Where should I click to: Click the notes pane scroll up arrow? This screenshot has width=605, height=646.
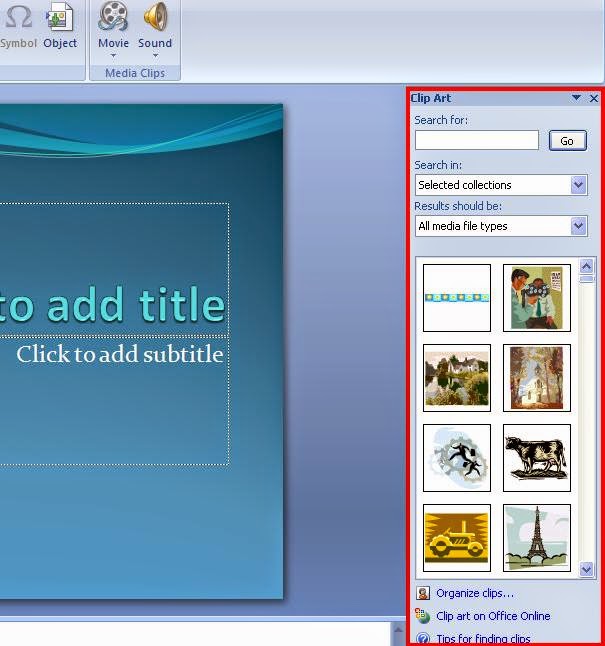(398, 630)
